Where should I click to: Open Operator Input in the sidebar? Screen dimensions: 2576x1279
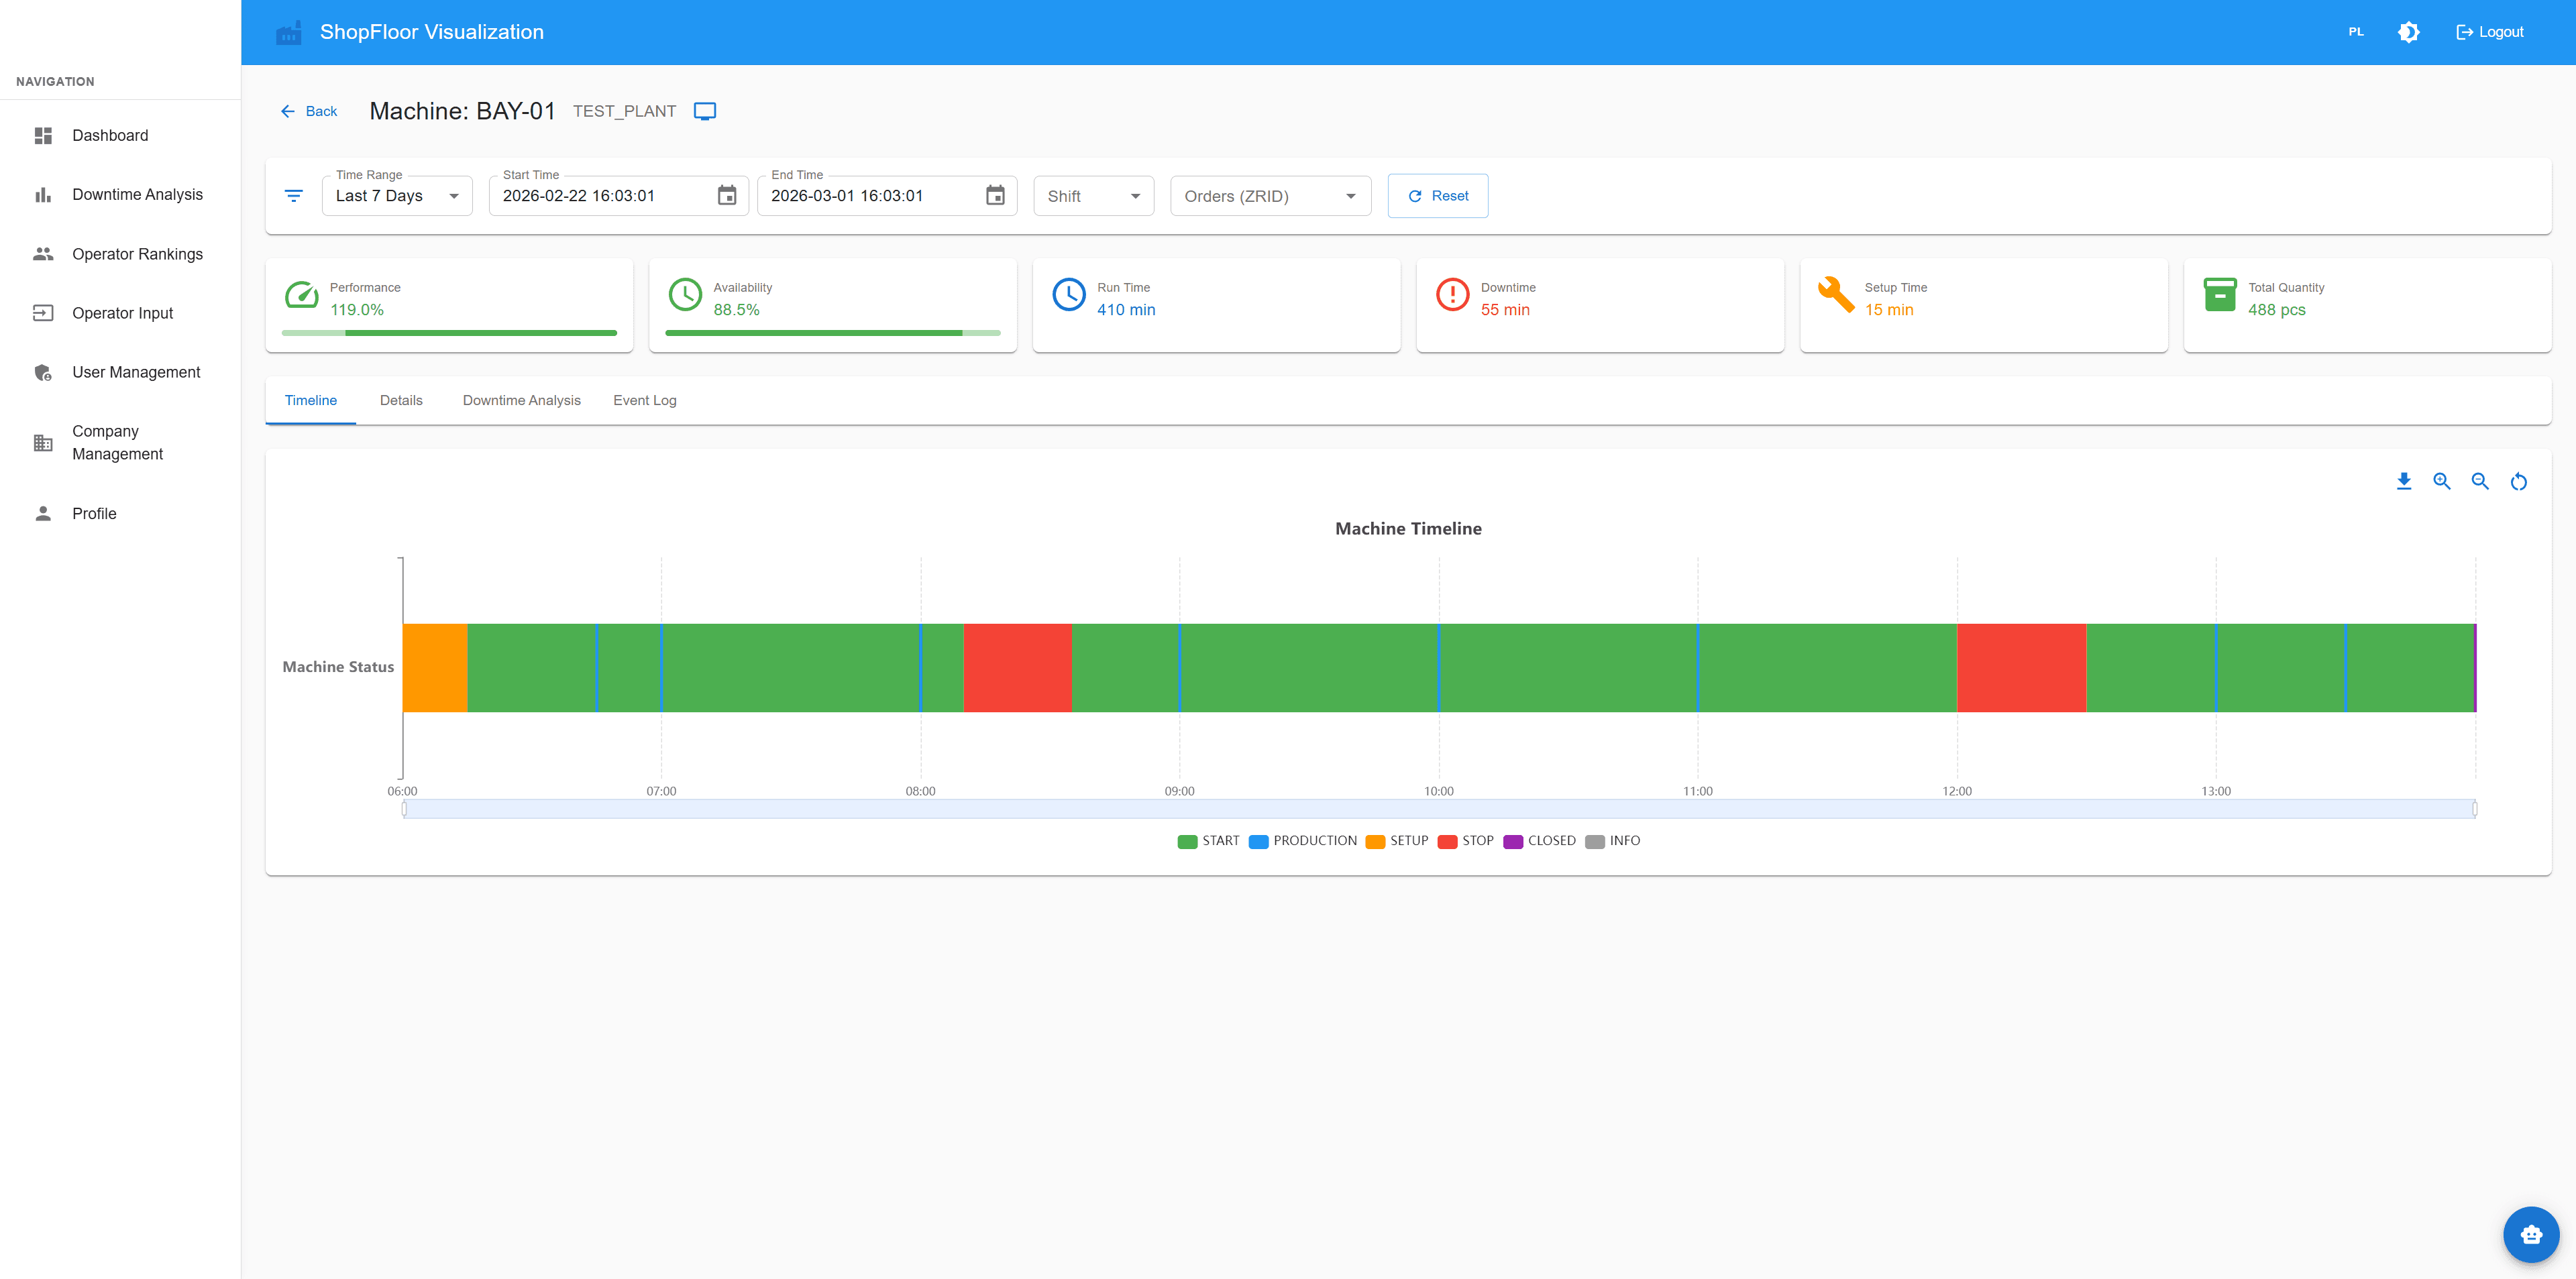(x=120, y=313)
